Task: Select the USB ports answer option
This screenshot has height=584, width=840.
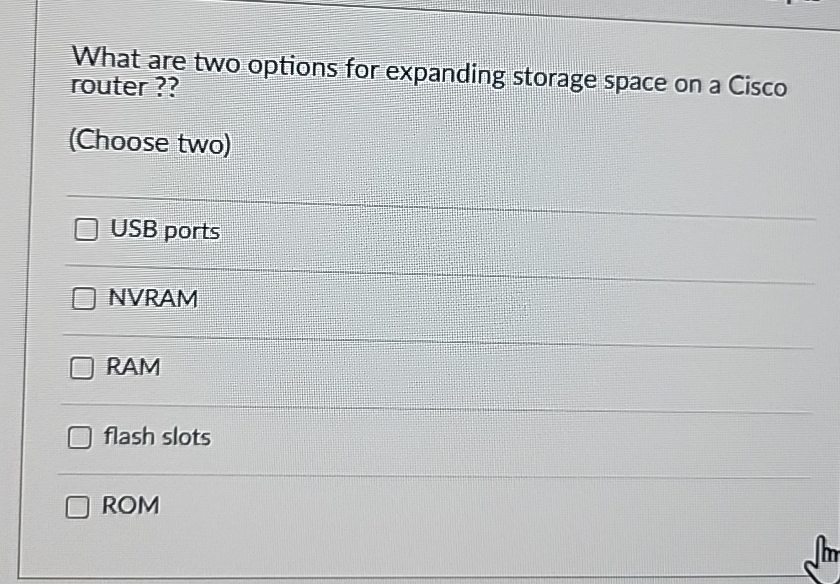Action: (163, 231)
